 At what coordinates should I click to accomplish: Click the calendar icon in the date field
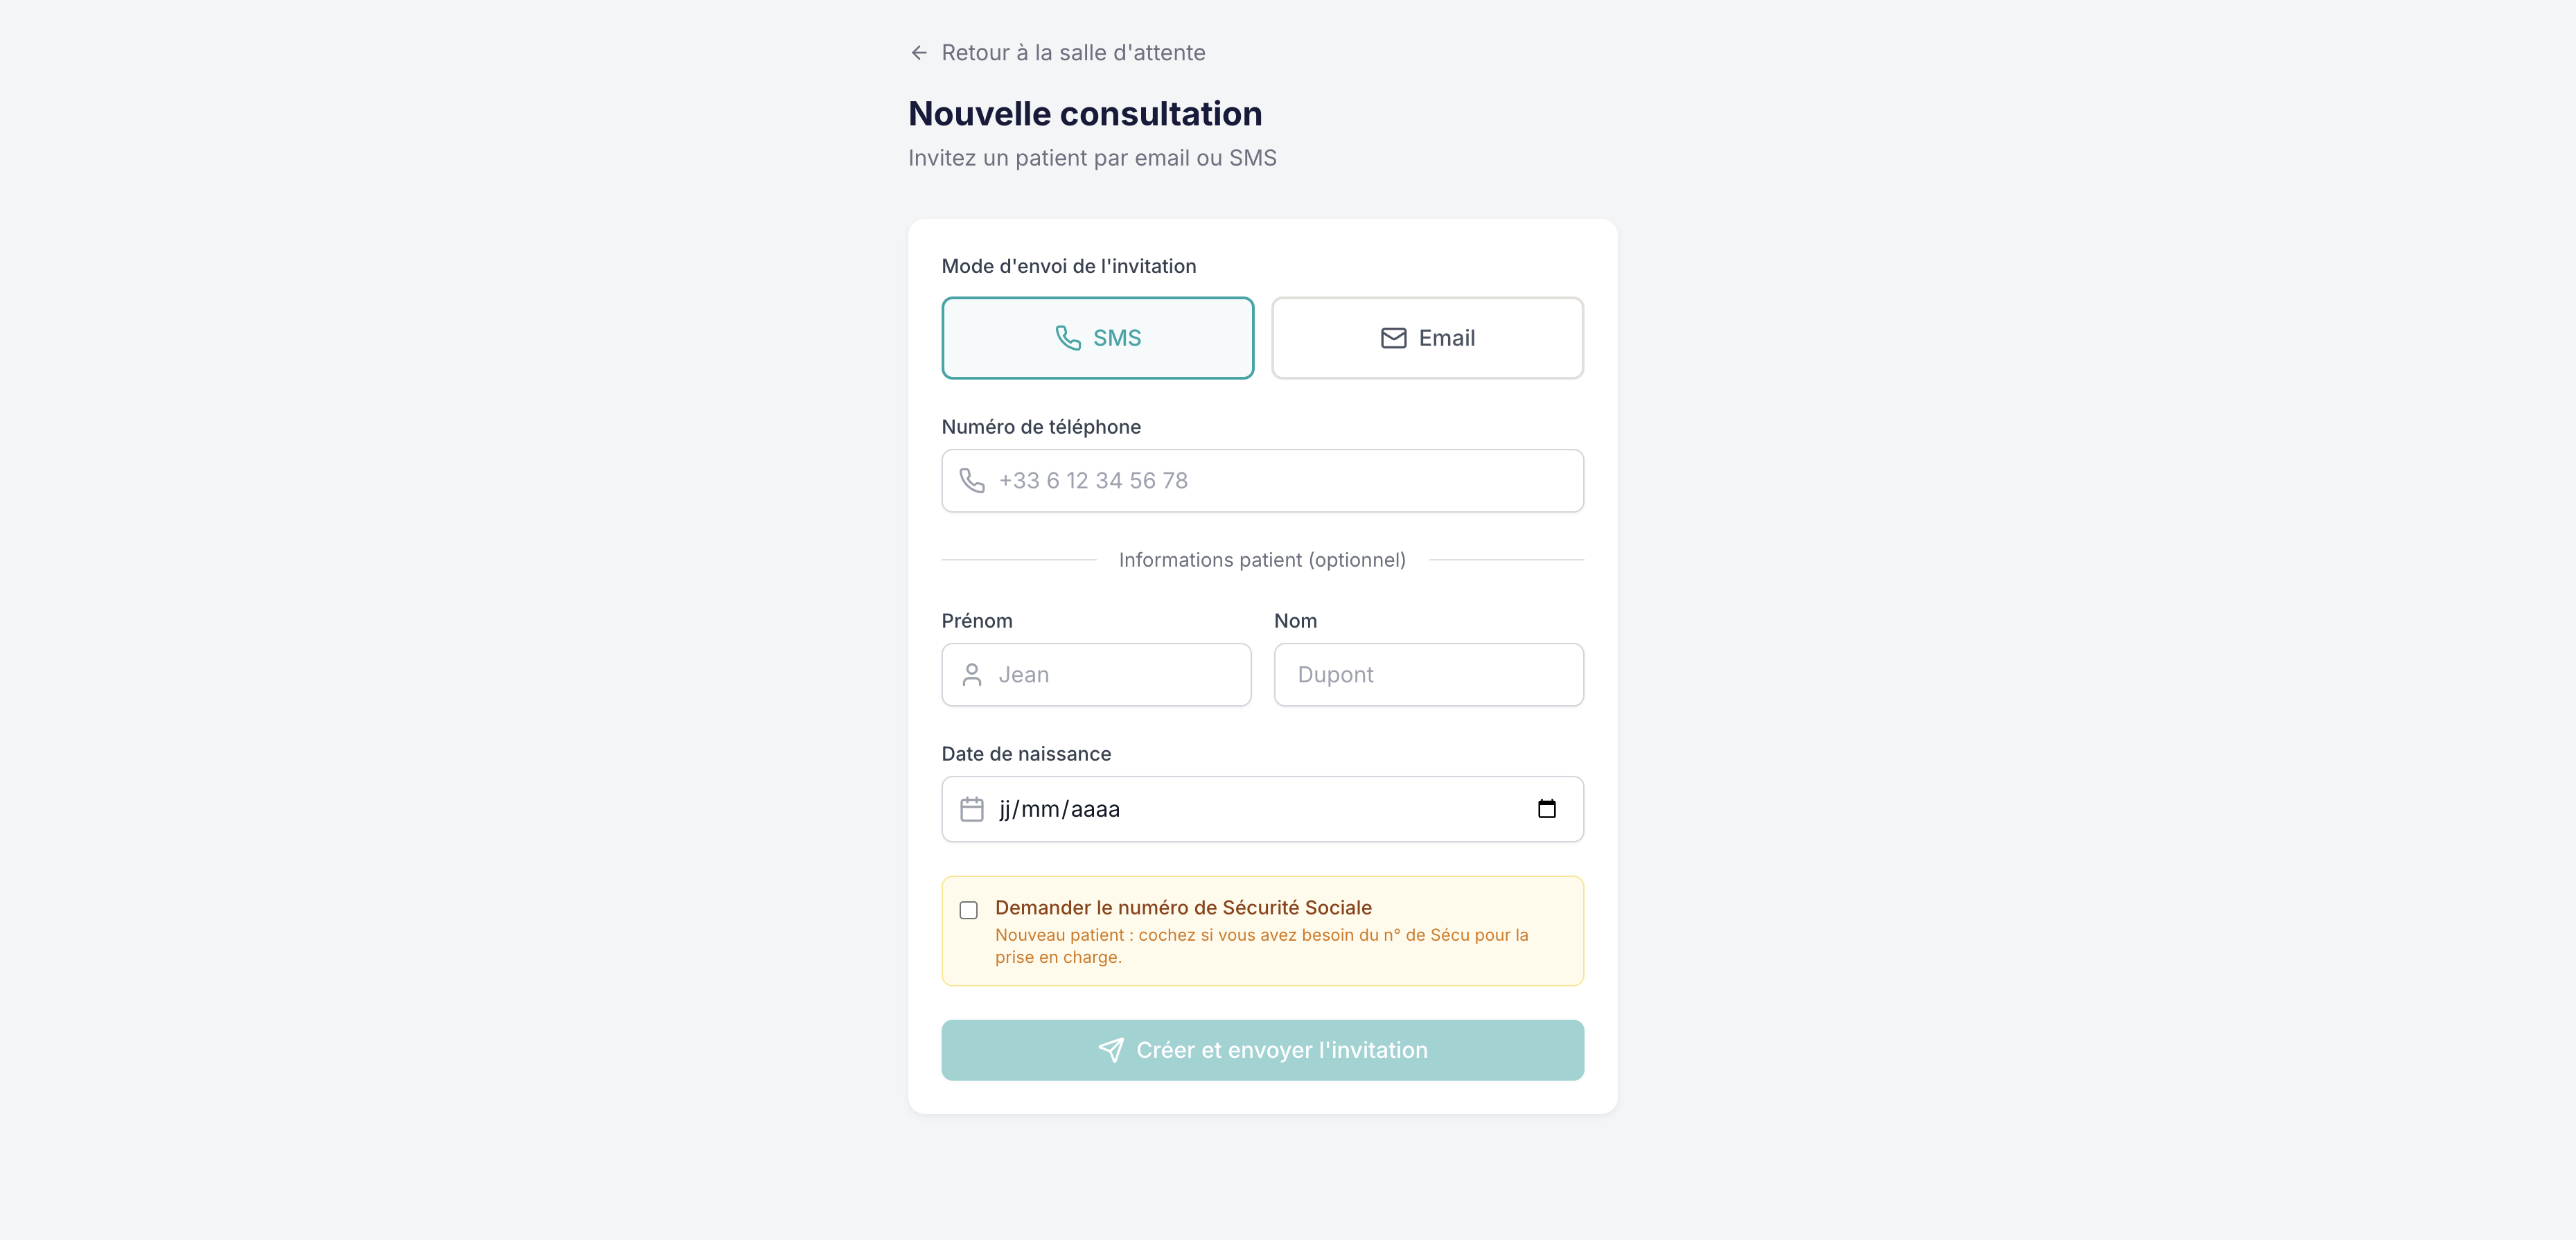coord(972,809)
